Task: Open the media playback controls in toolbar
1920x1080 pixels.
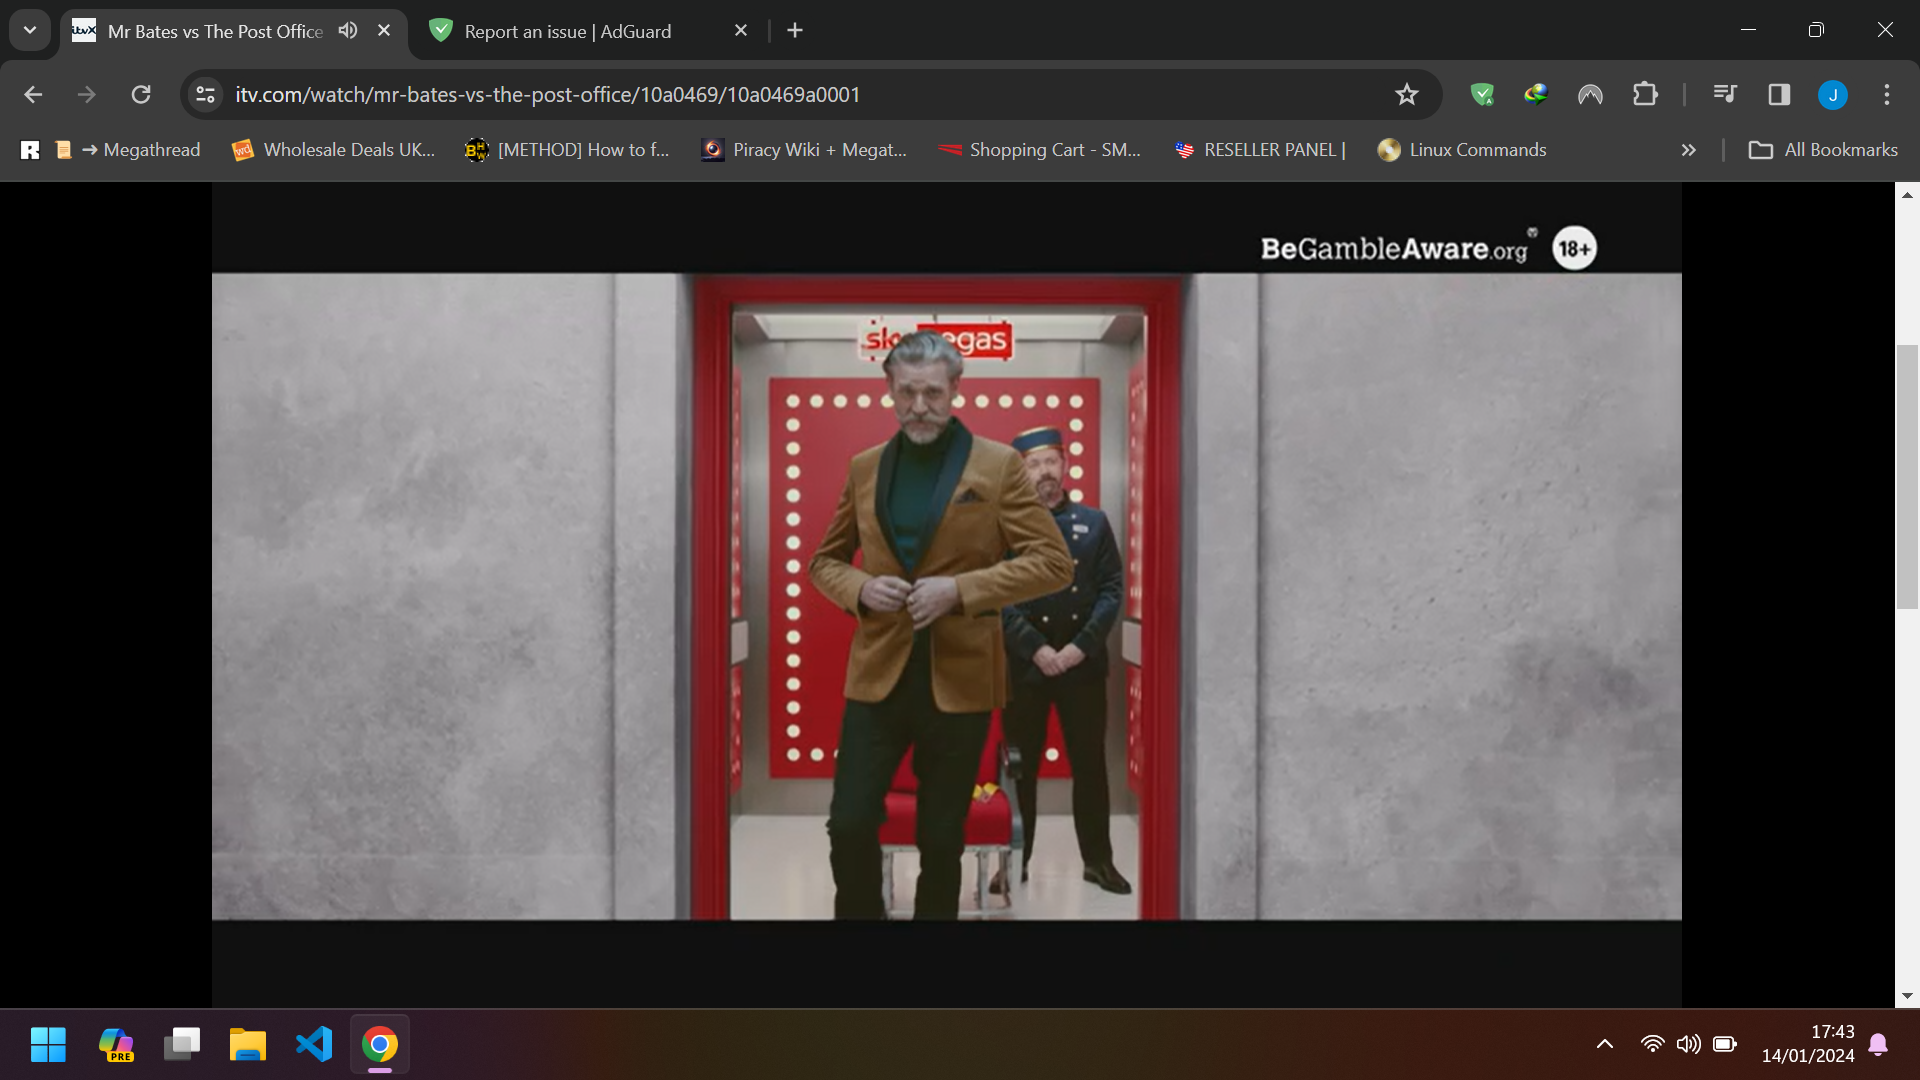Action: (1724, 94)
